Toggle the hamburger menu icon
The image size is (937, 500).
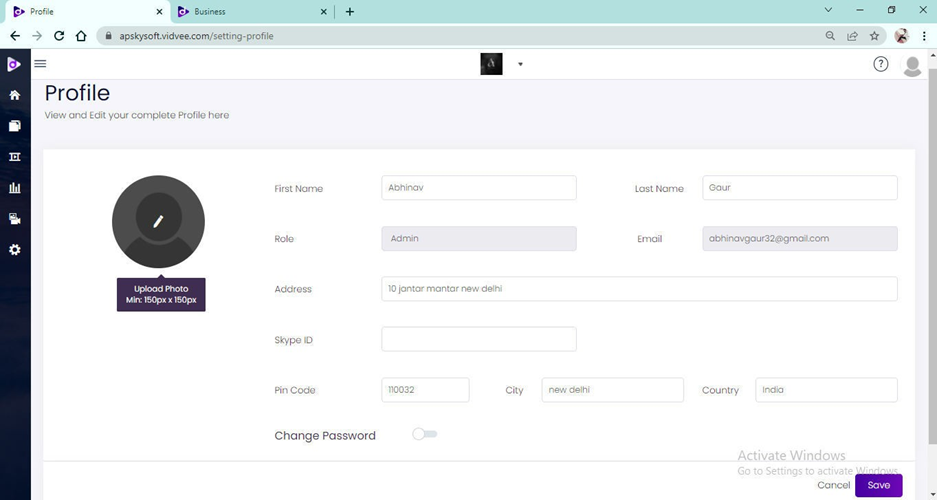(40, 63)
